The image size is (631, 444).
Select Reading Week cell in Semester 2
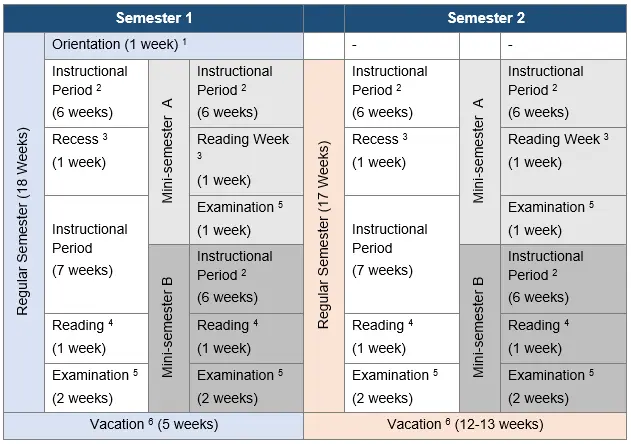560,150
